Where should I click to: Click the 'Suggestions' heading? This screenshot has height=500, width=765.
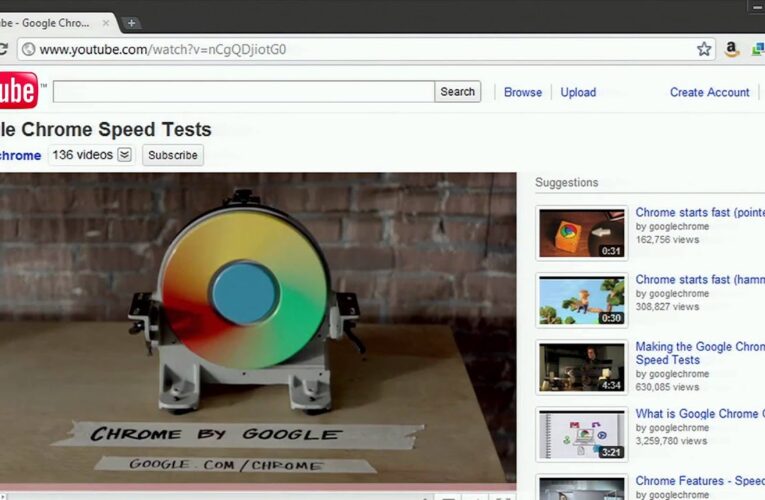point(566,182)
